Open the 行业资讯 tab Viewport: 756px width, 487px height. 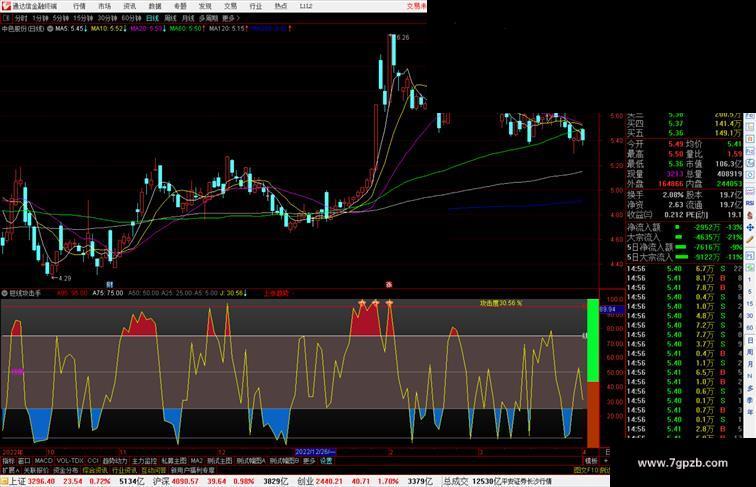coord(124,470)
